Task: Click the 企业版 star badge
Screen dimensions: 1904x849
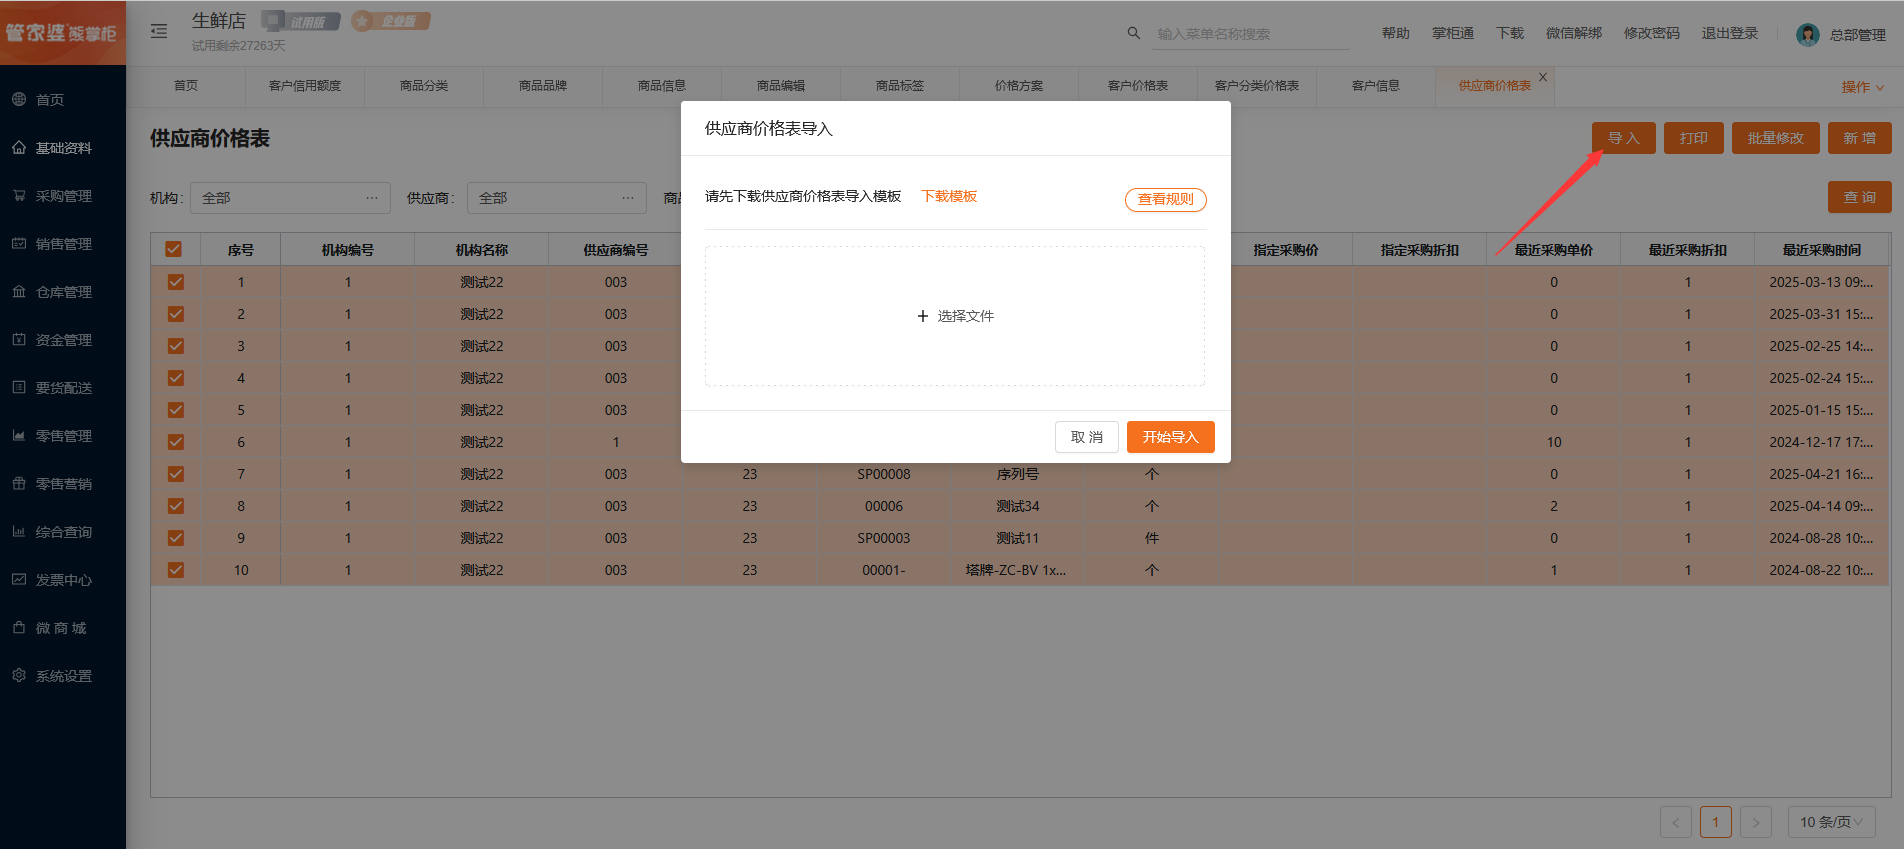Action: click(x=391, y=21)
